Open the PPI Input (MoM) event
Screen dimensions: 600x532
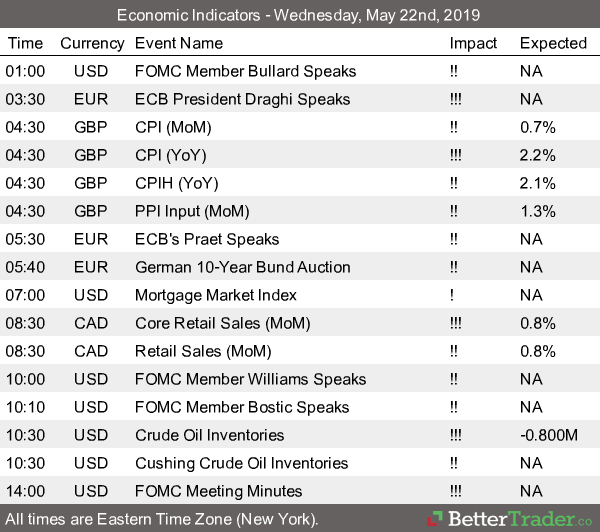[x=192, y=211]
